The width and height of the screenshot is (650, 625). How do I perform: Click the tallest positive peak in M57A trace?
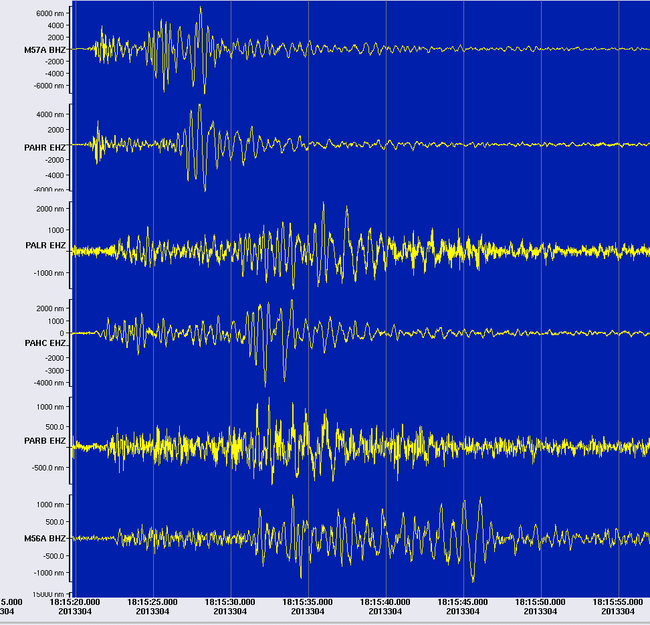click(200, 9)
